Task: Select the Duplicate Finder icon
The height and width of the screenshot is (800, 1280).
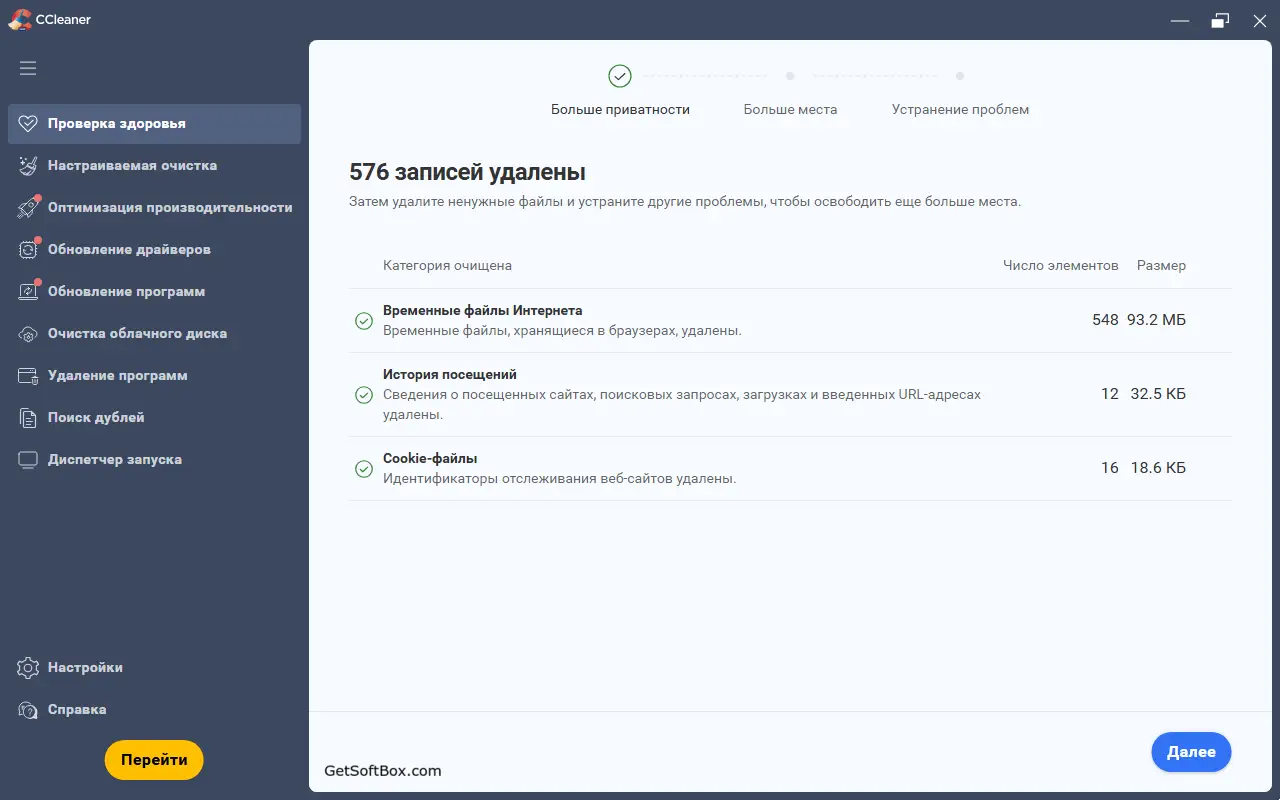Action: pyautogui.click(x=28, y=418)
